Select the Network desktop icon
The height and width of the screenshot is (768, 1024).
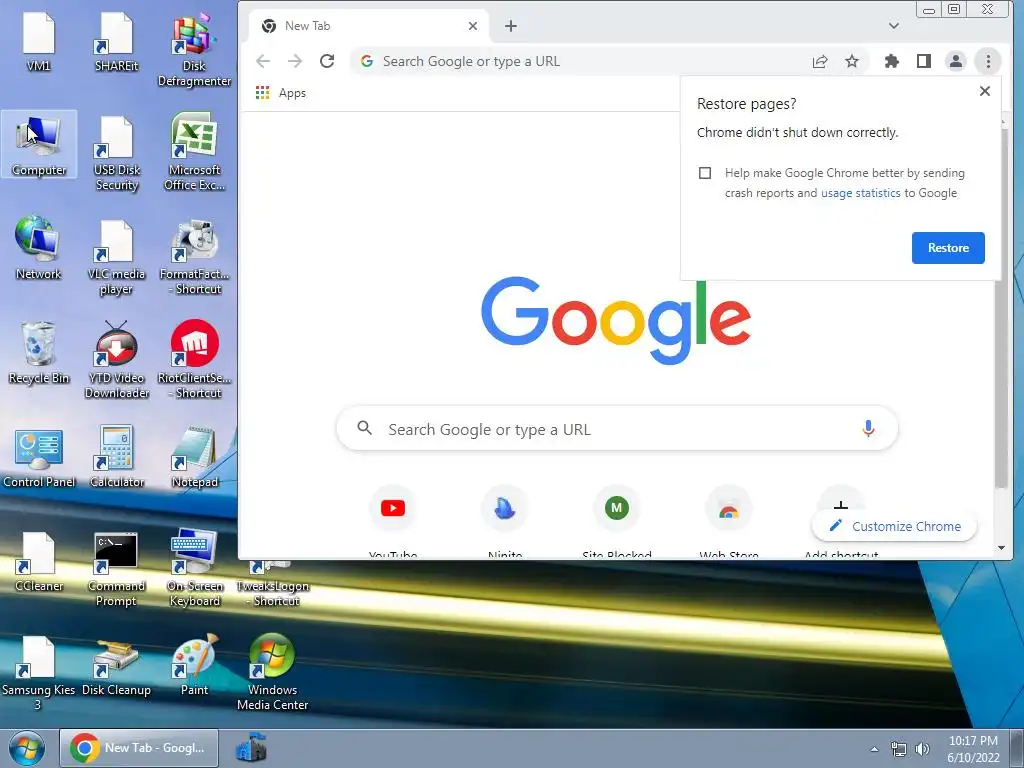(x=39, y=248)
